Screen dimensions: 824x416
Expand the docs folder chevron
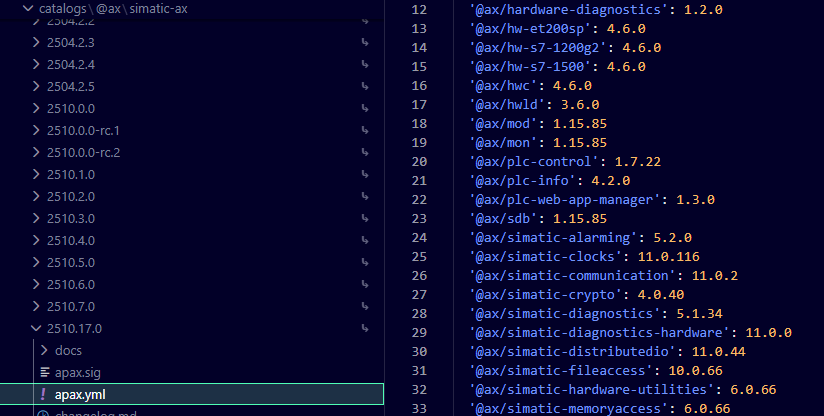coord(44,350)
